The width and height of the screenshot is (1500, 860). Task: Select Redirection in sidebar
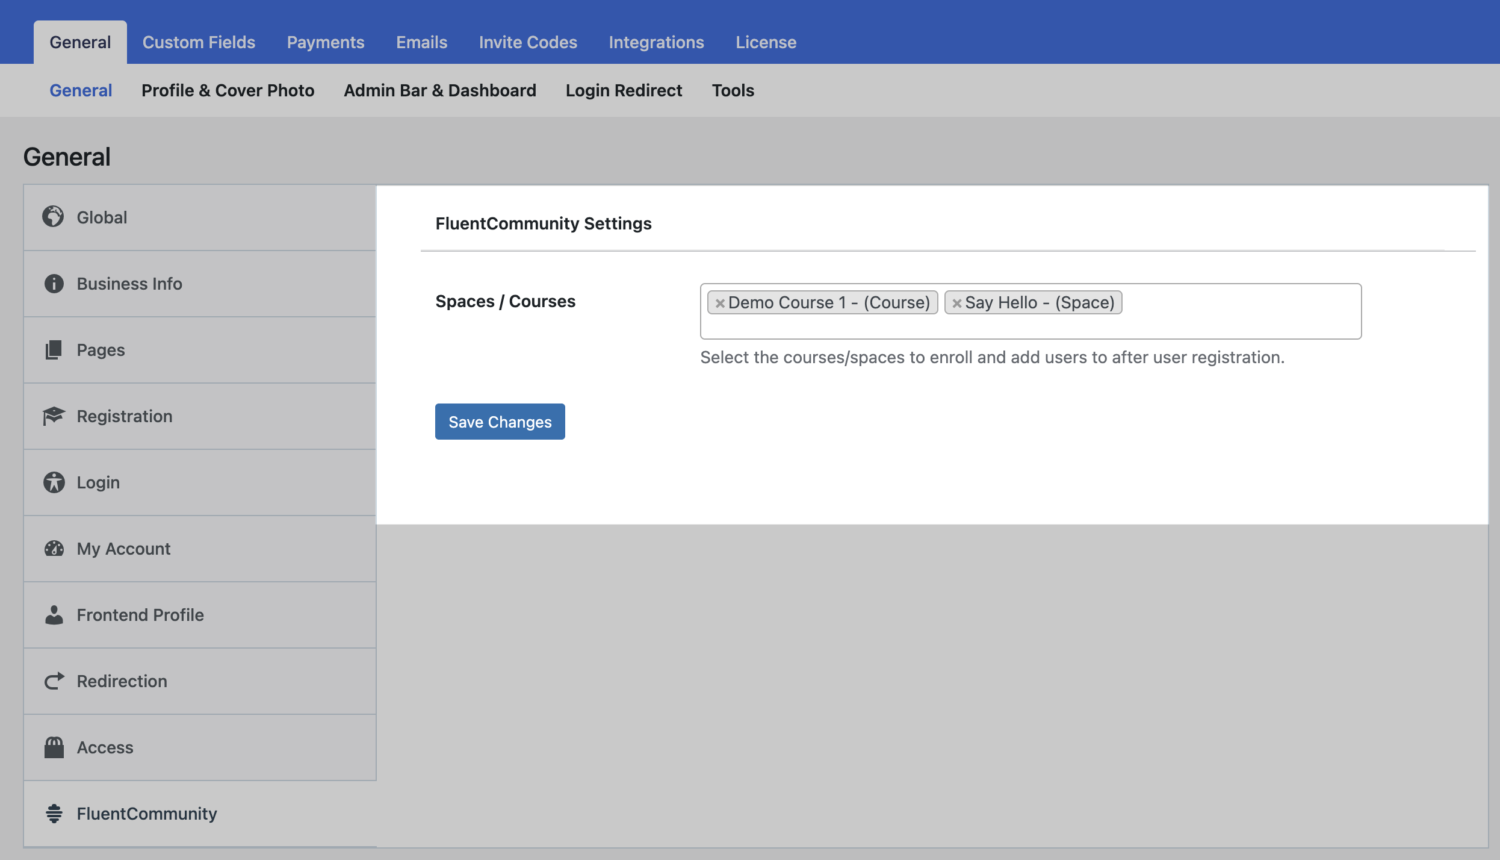tap(200, 681)
